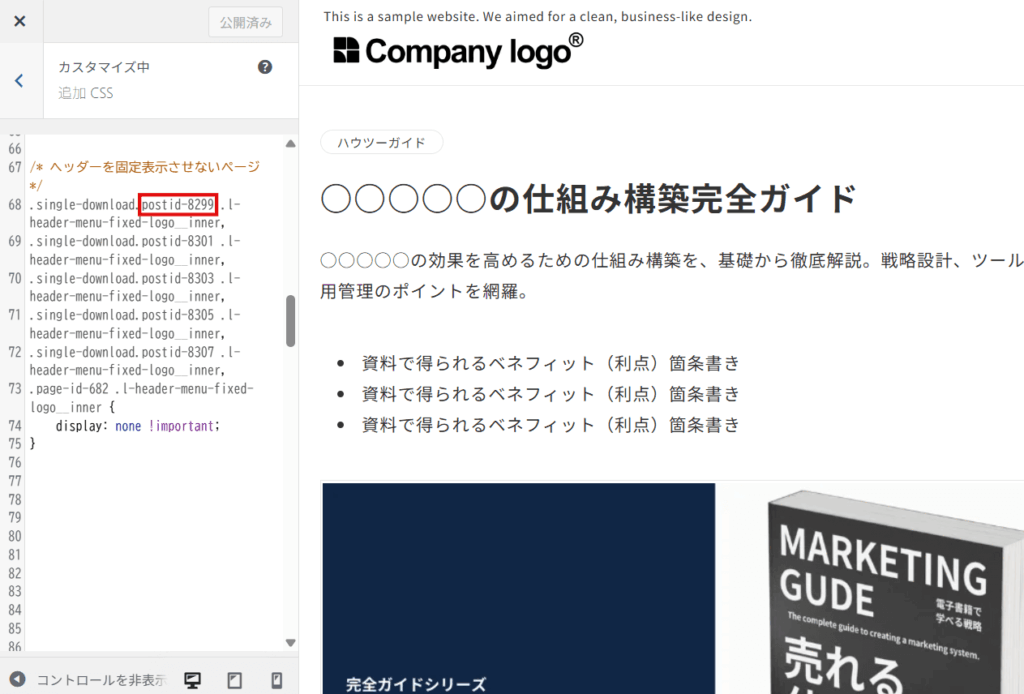This screenshot has height=694, width=1024.
Task: Go back using the left chevron arrow
Action: (x=19, y=81)
